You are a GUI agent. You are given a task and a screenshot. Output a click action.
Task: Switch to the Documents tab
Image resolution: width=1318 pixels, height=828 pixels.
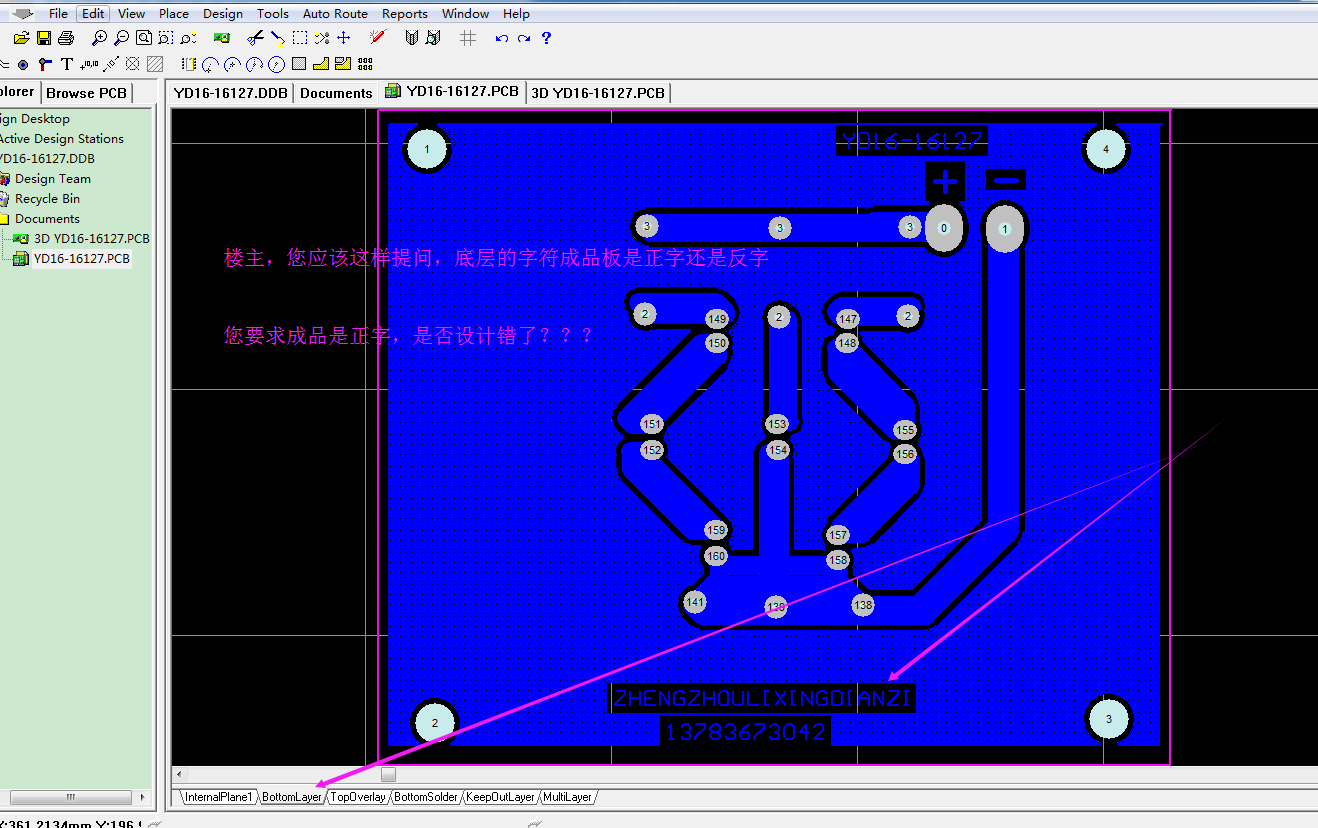point(336,92)
